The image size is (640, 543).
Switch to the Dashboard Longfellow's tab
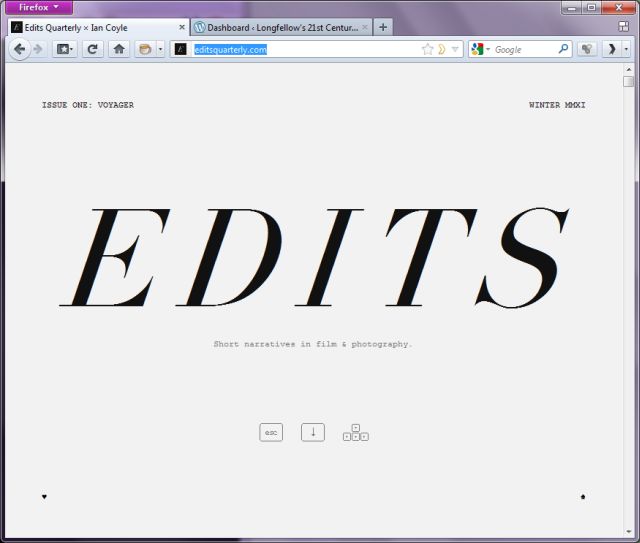pos(282,27)
